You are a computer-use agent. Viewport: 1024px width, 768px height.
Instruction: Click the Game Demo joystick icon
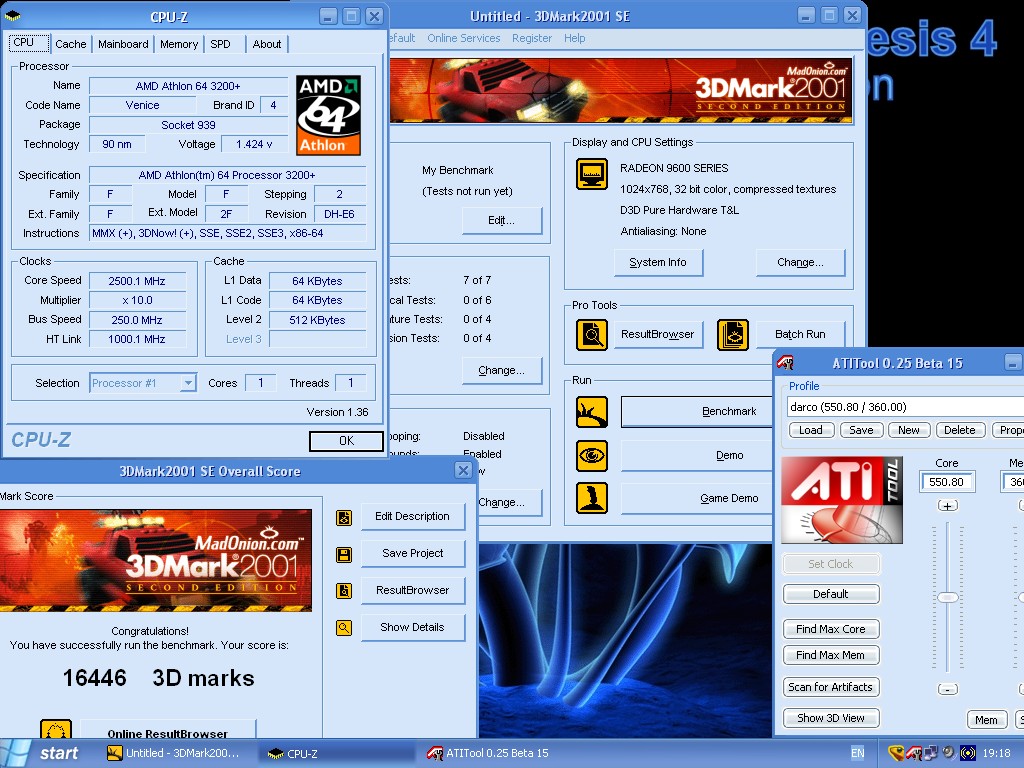pos(592,498)
